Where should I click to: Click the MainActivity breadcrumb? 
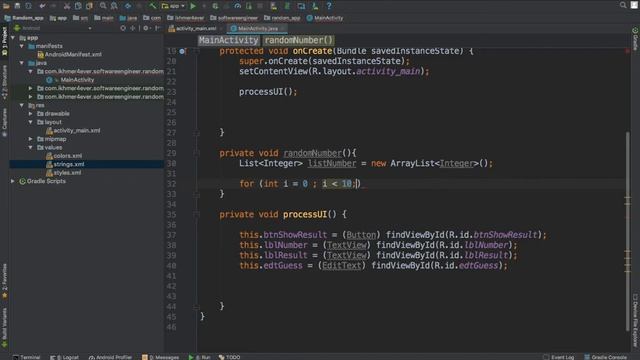[x=325, y=18]
